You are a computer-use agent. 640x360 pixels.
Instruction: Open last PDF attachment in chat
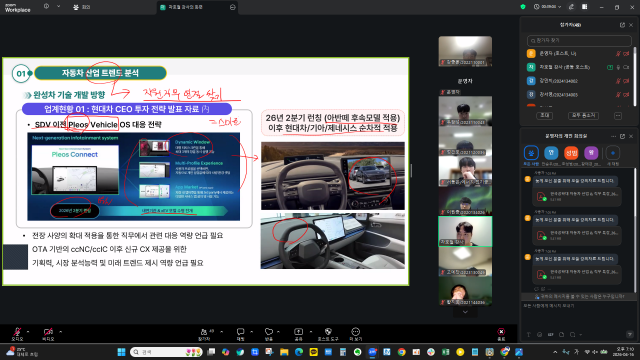[x=577, y=274]
